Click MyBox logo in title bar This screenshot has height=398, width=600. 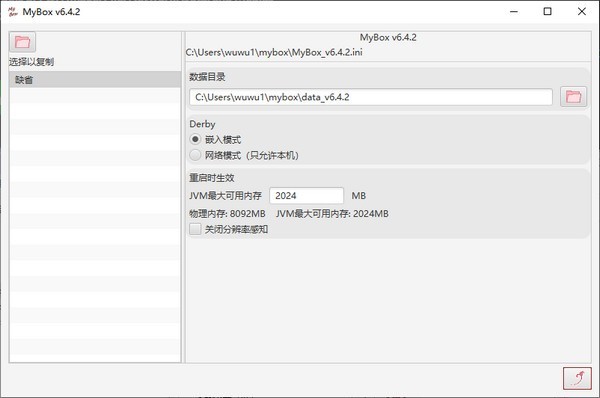tap(13, 12)
